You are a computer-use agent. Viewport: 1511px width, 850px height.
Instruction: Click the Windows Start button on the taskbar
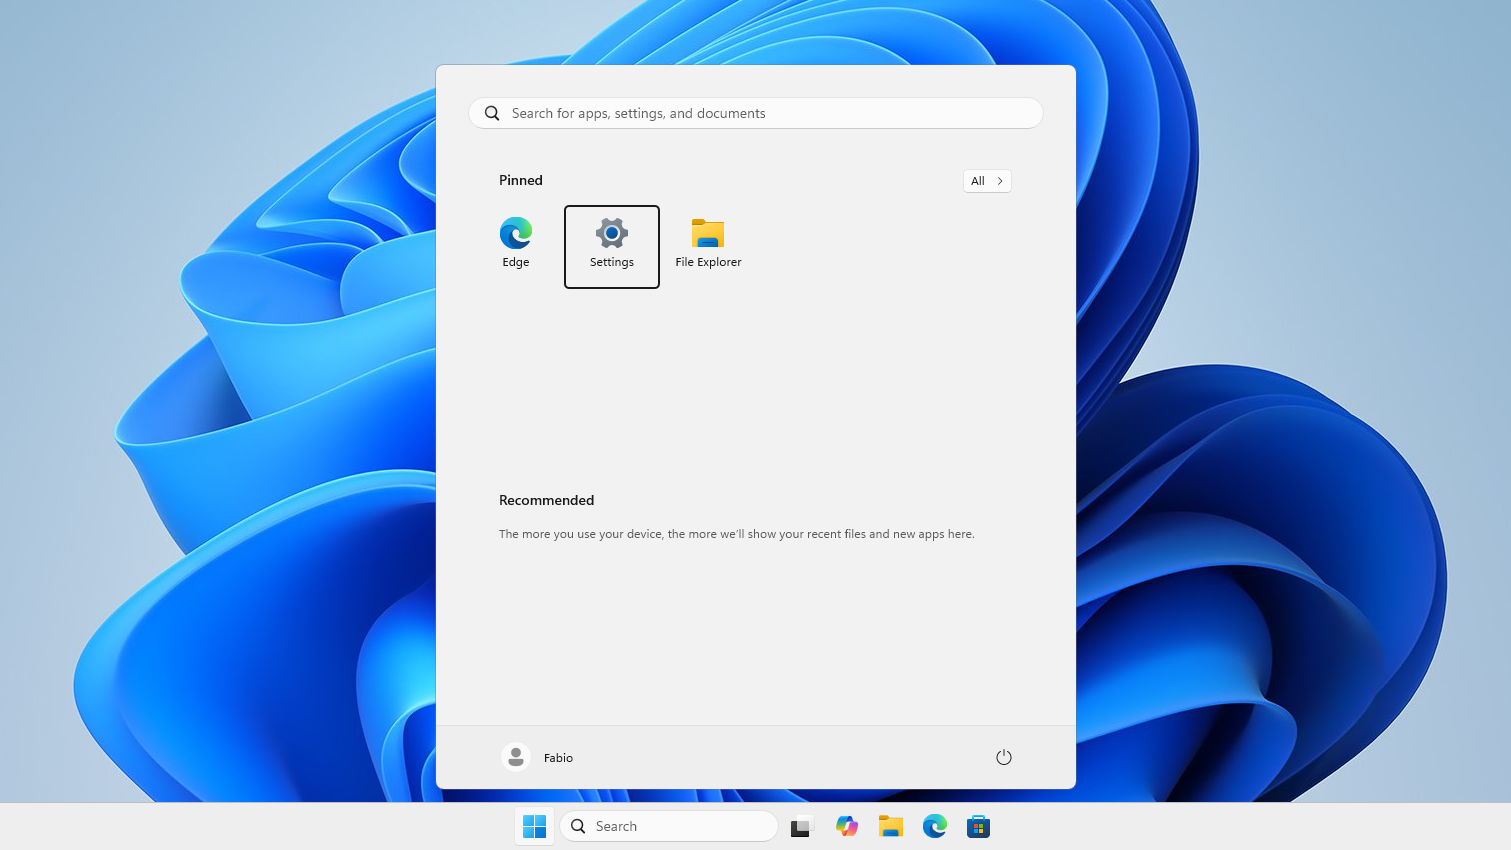(535, 826)
